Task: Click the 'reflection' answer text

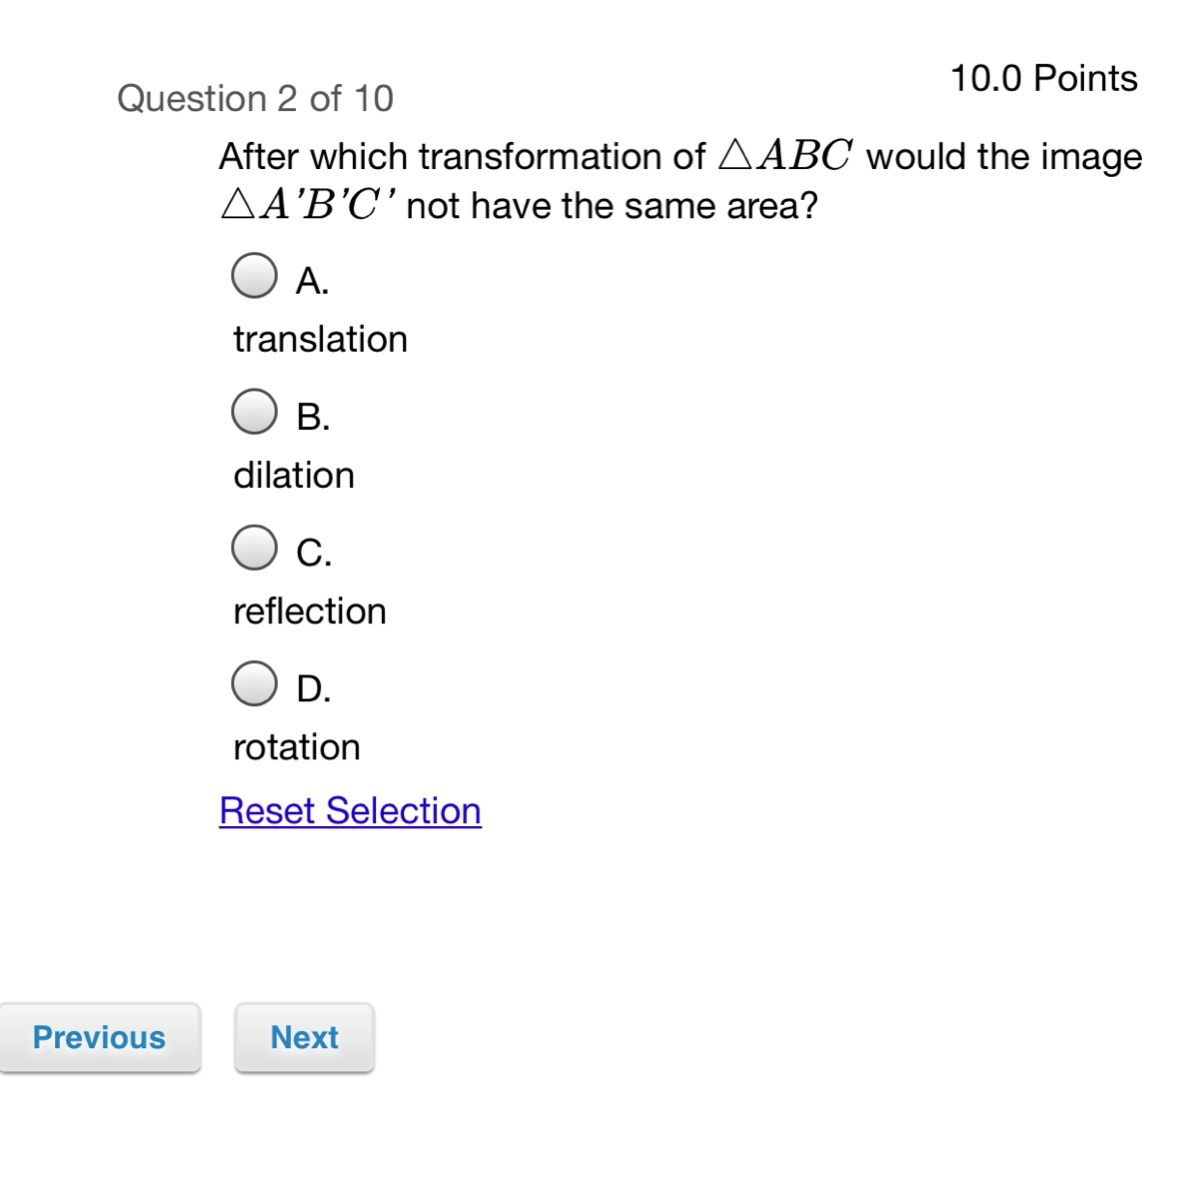Action: (x=309, y=611)
